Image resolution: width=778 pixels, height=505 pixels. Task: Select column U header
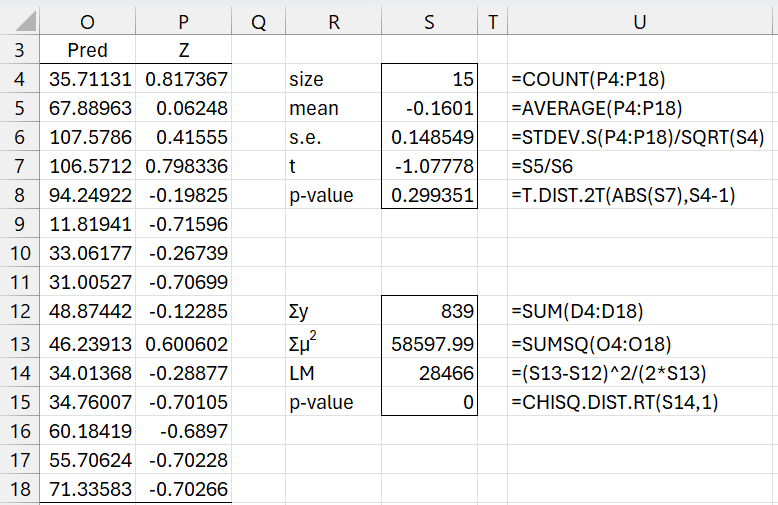642,20
